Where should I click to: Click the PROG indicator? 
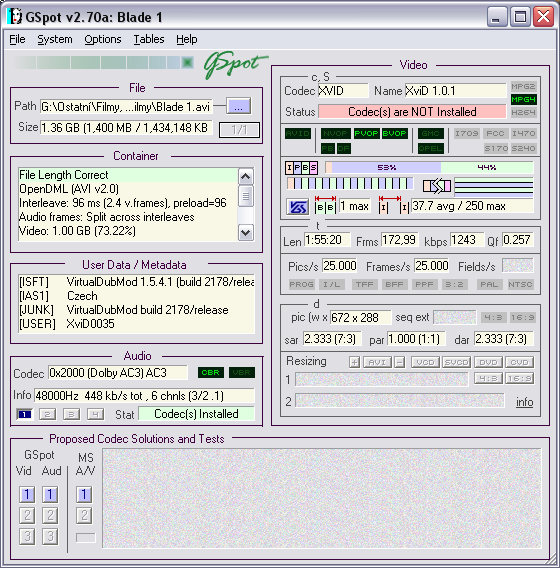[x=301, y=284]
